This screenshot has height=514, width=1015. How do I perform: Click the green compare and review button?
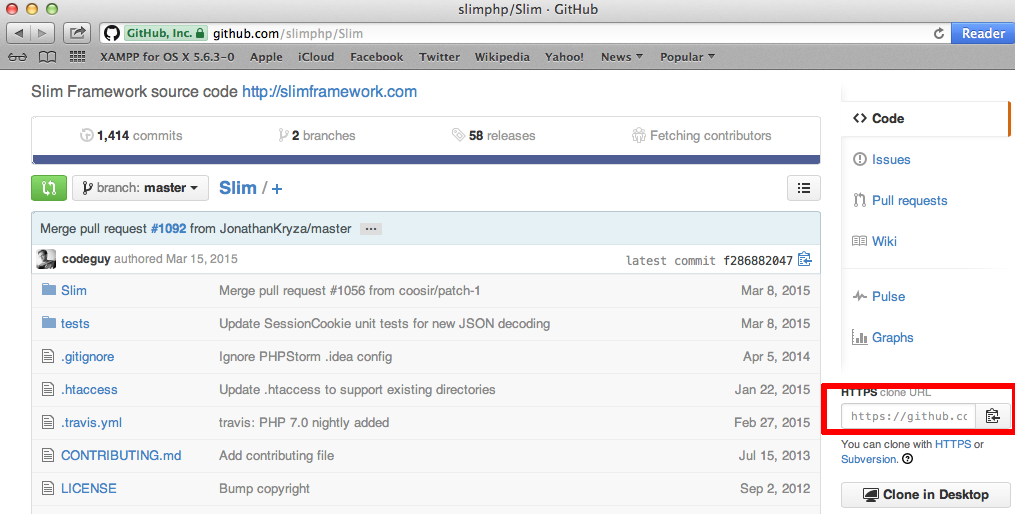point(49,187)
